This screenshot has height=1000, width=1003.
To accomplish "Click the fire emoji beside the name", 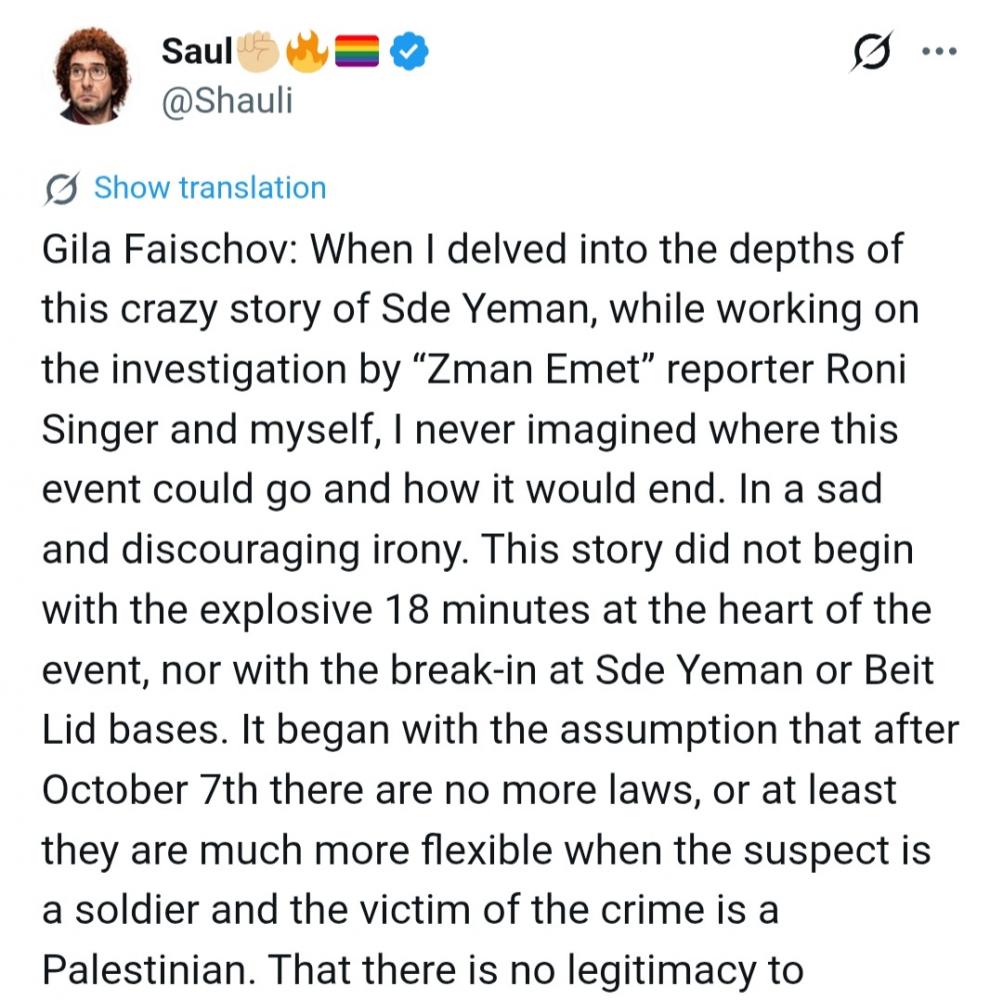I will coord(306,51).
